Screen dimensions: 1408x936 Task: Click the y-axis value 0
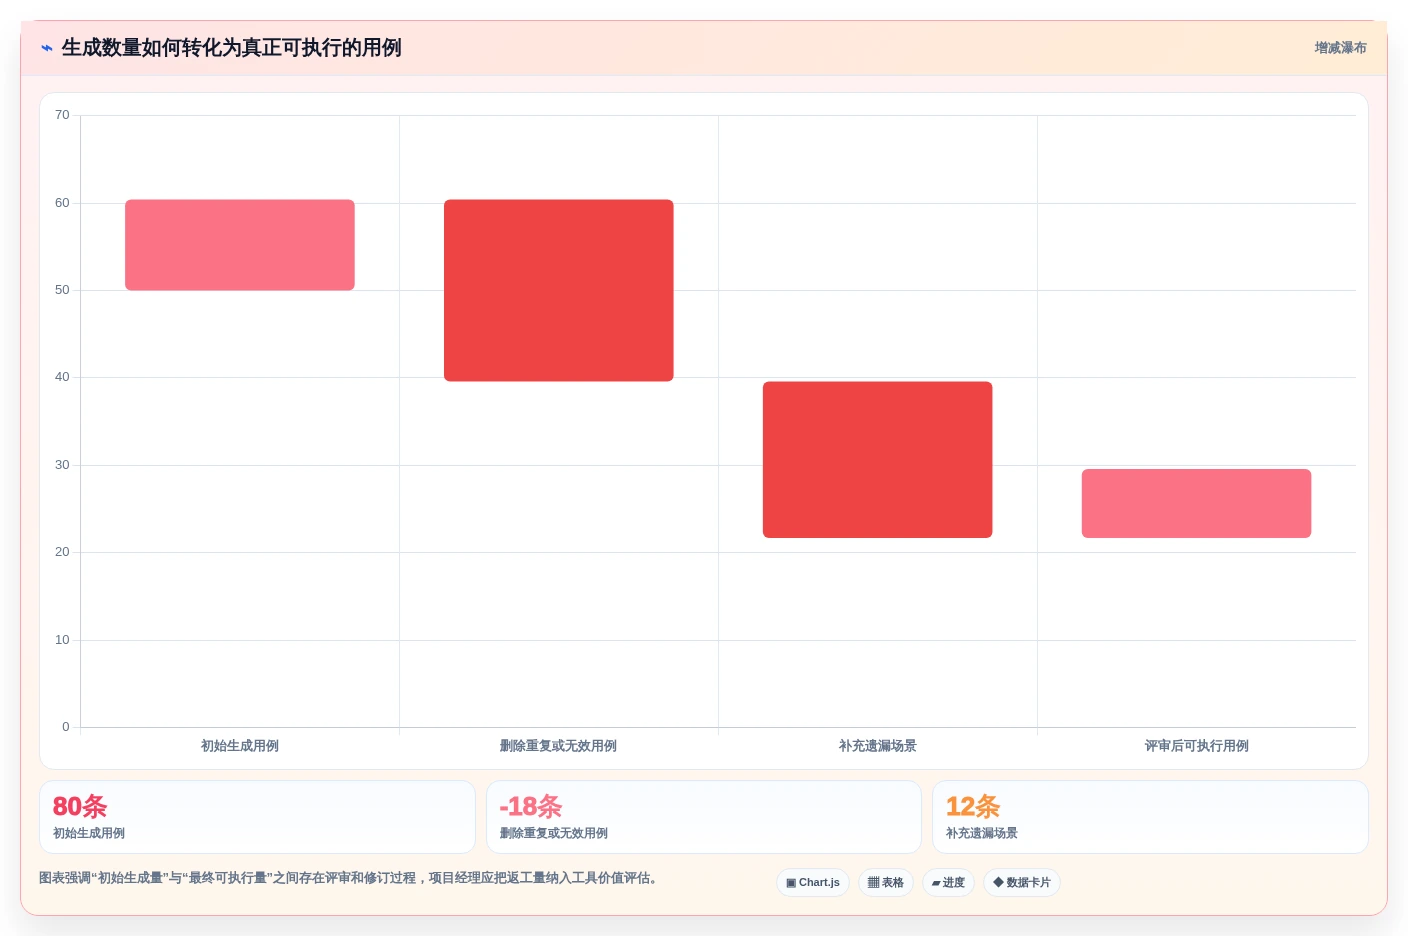66,727
